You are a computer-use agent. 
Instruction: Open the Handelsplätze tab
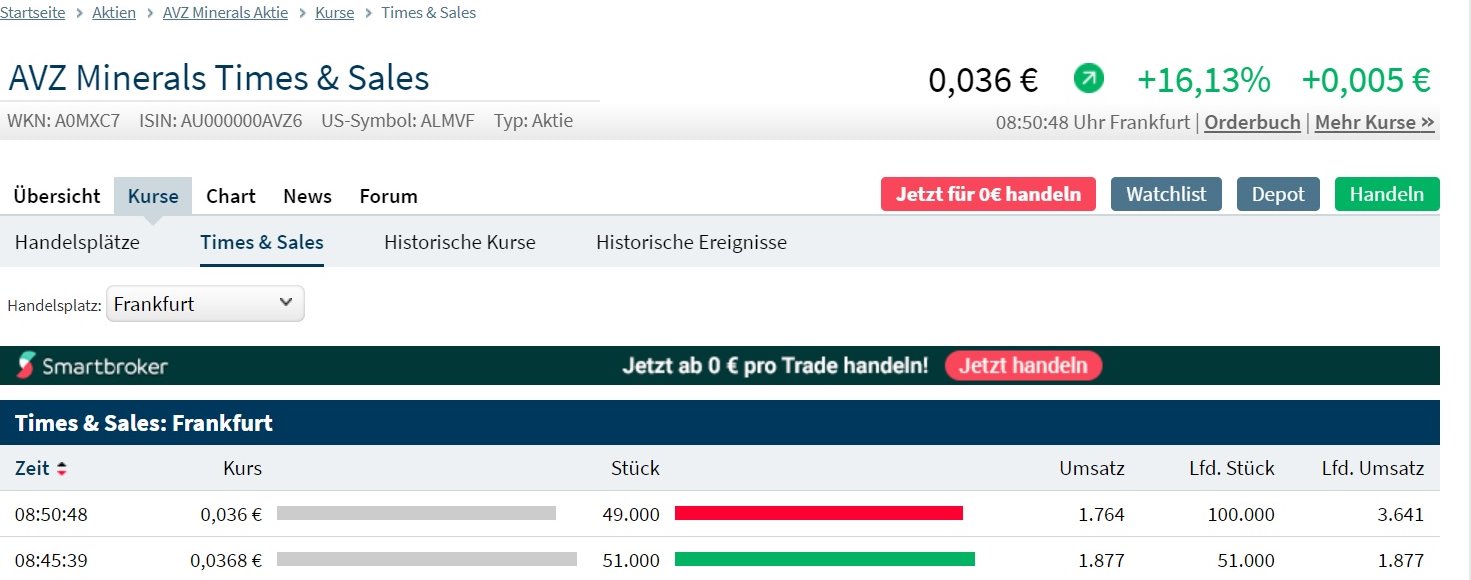pyautogui.click(x=76, y=242)
